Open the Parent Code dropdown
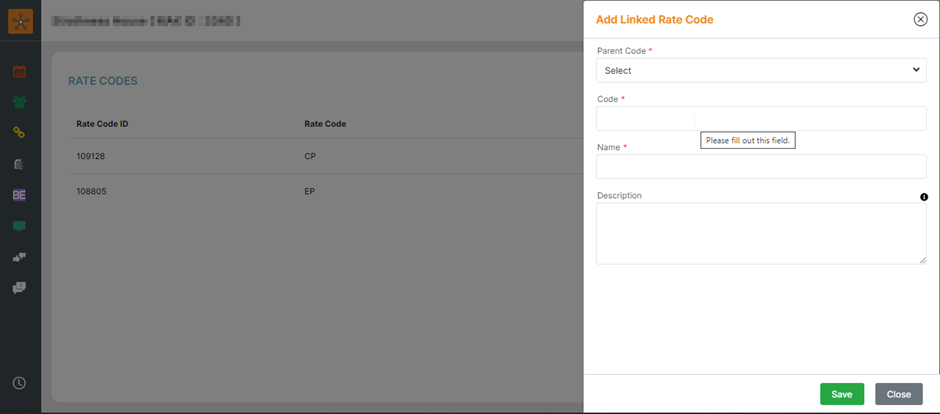Viewport: 940px width, 414px height. click(x=761, y=70)
